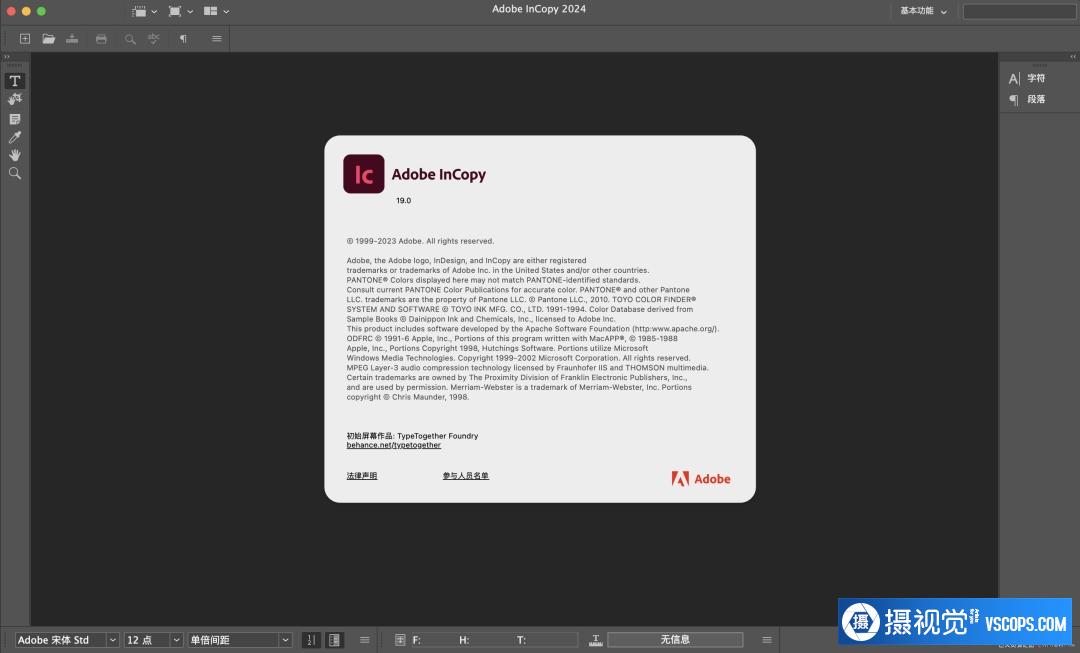The image size is (1080, 653).
Task: Open the 基本功能 workspace switcher
Action: tap(923, 11)
